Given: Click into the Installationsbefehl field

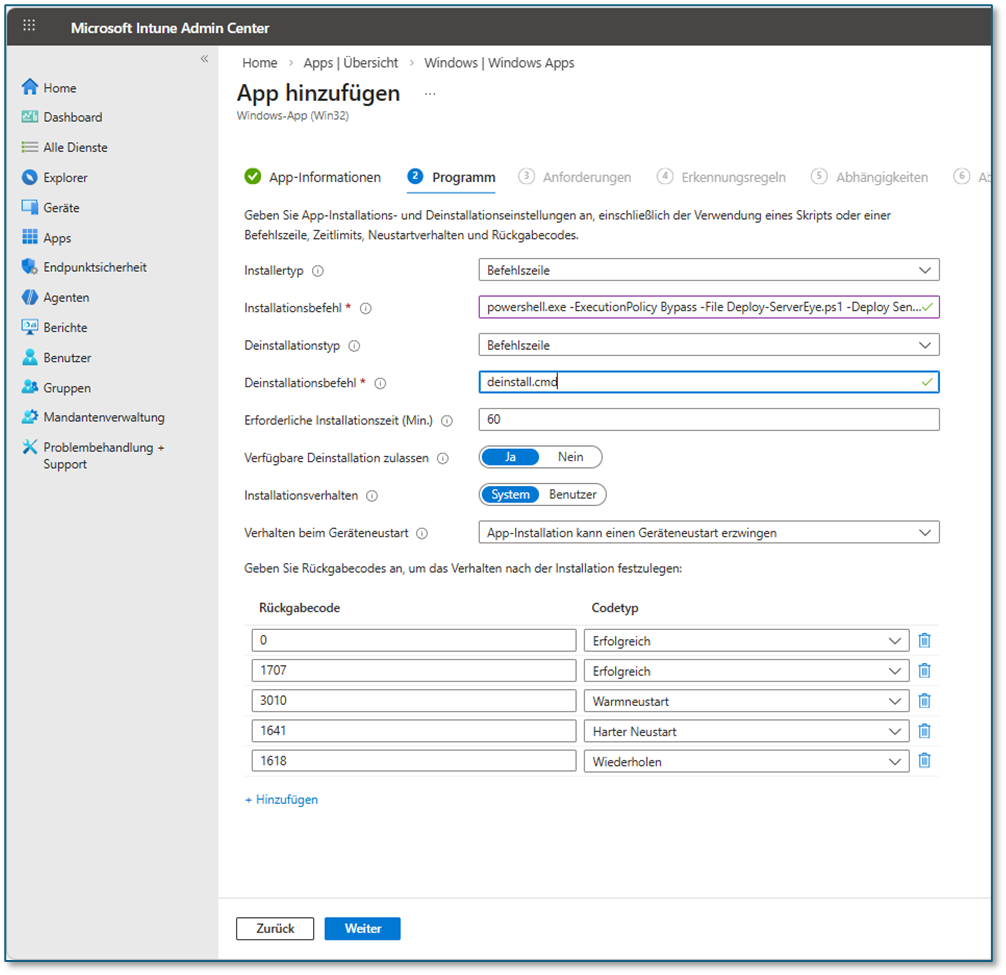Looking at the screenshot, I should 709,307.
